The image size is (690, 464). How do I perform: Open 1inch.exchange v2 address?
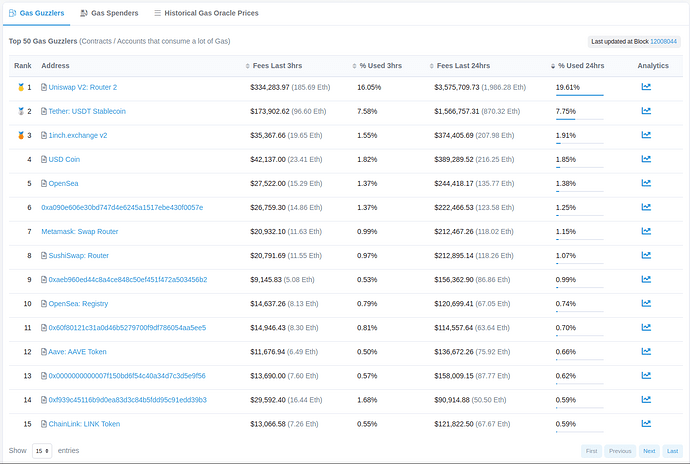pyautogui.click(x=78, y=135)
